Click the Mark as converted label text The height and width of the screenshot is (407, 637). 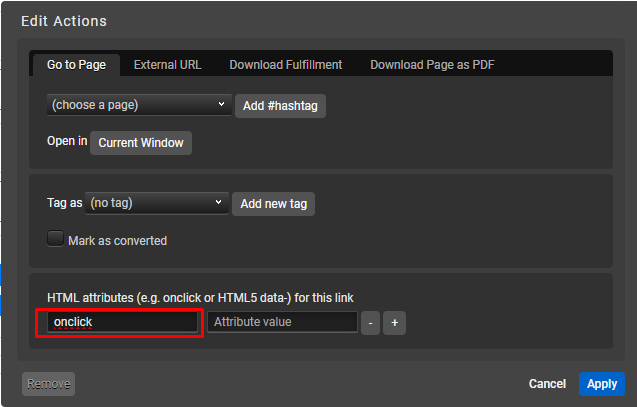[x=117, y=241]
